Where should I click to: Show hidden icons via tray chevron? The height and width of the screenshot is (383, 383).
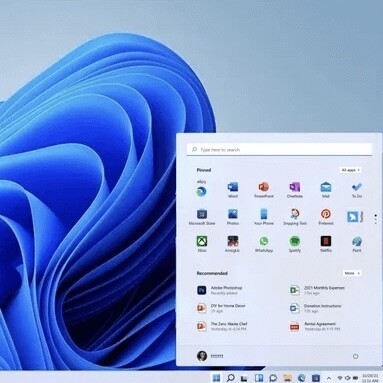[329, 378]
